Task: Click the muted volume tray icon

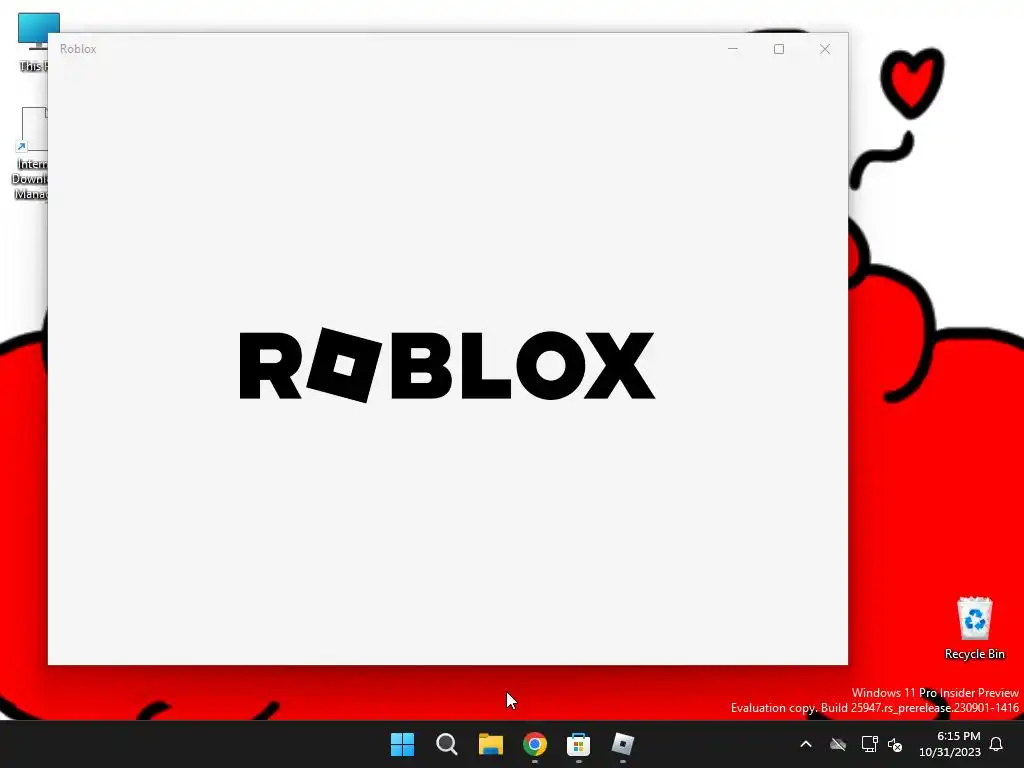Action: 895,744
